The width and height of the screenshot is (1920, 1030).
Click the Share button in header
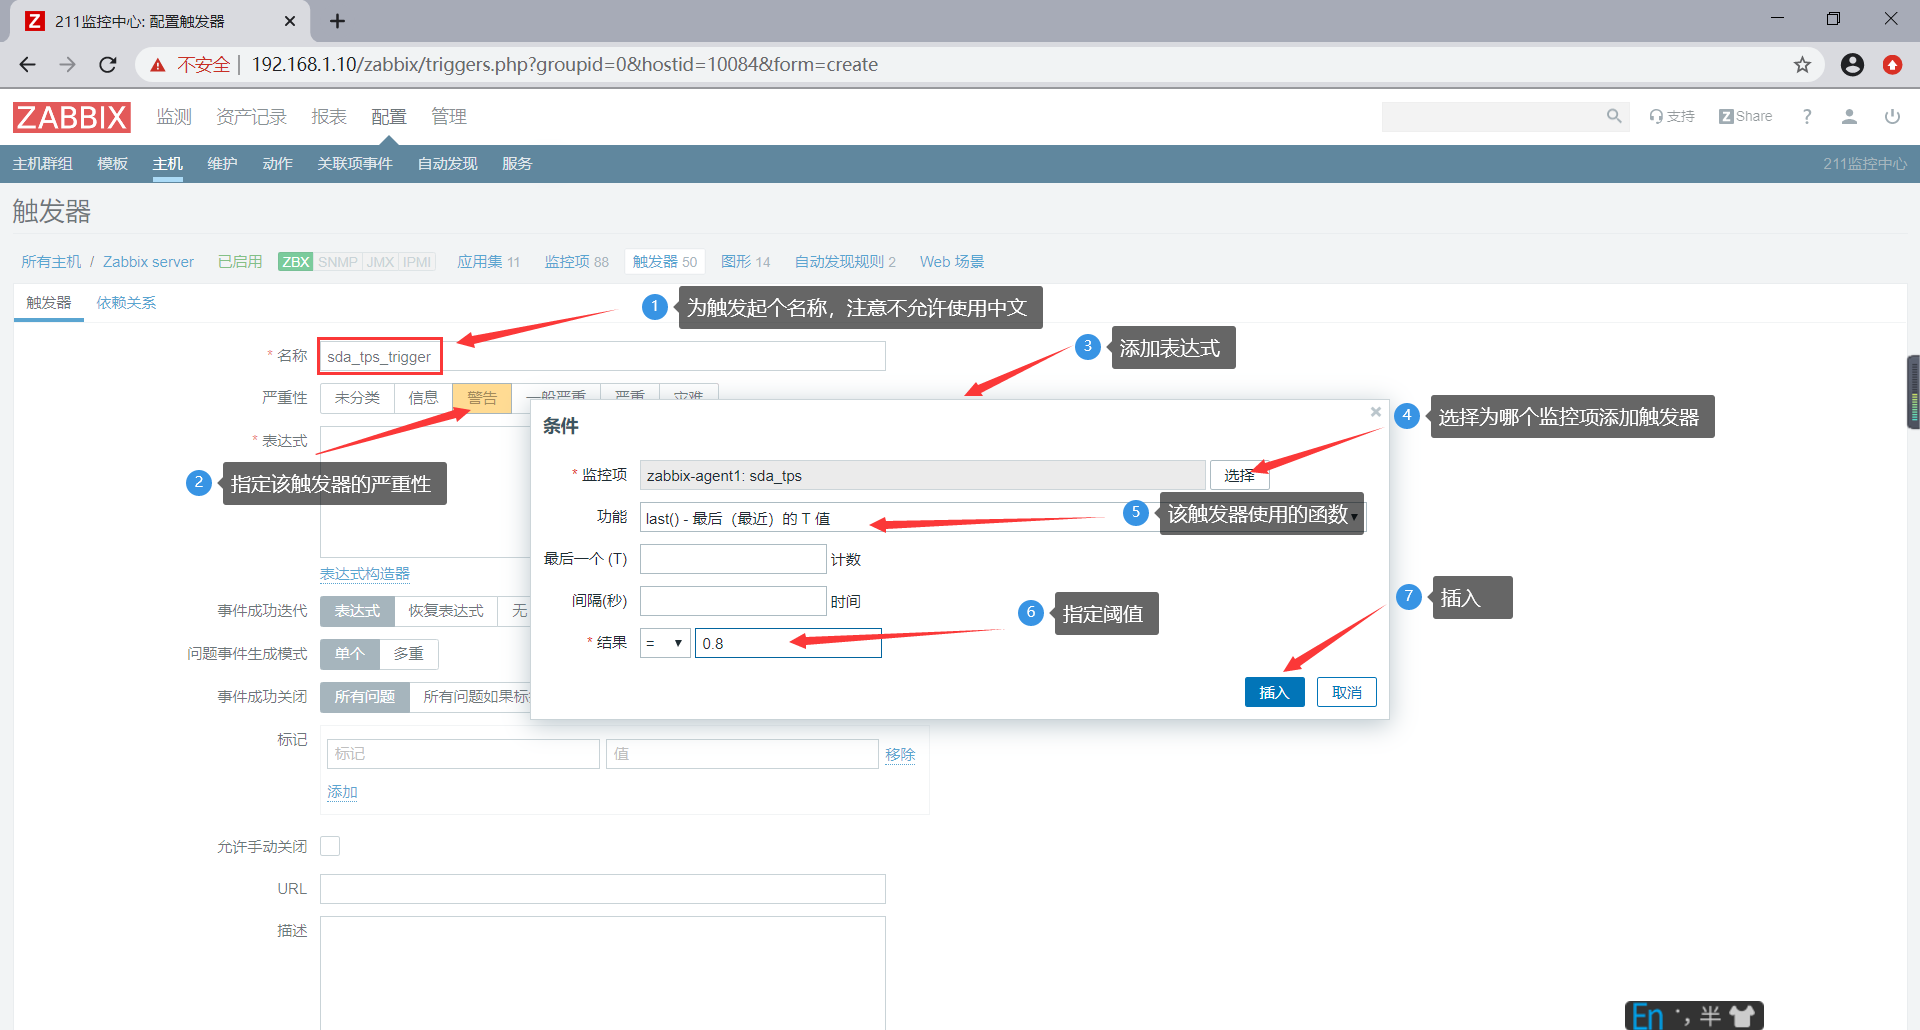pos(1746,117)
